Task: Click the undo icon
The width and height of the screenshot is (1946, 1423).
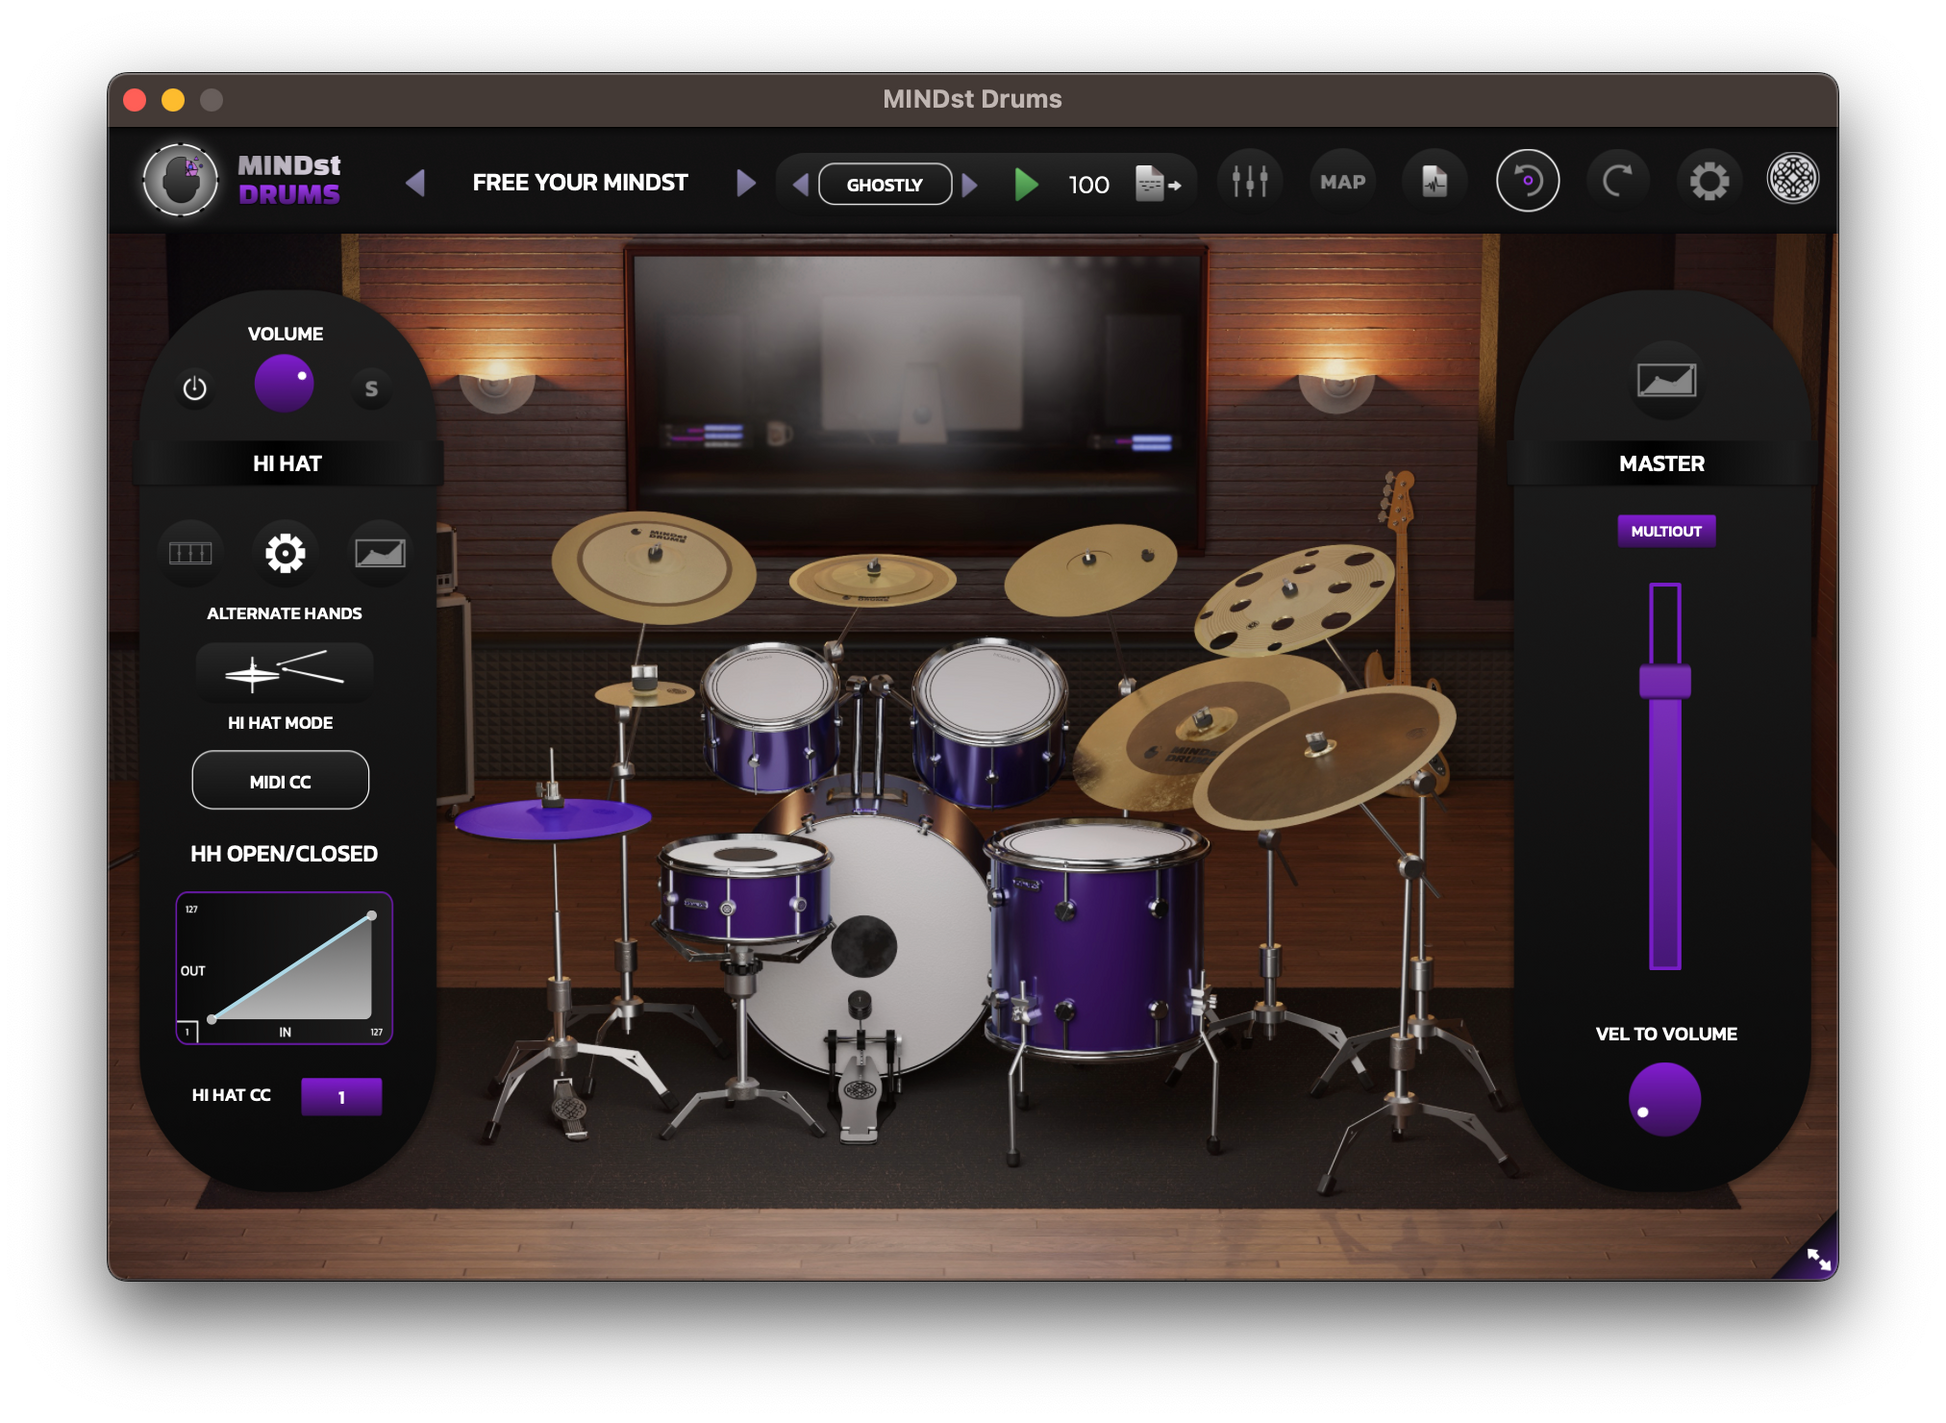Action: (1527, 180)
